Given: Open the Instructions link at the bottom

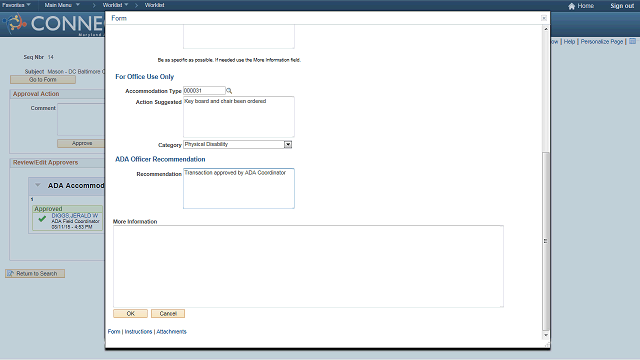Looking at the screenshot, I should pos(138,331).
